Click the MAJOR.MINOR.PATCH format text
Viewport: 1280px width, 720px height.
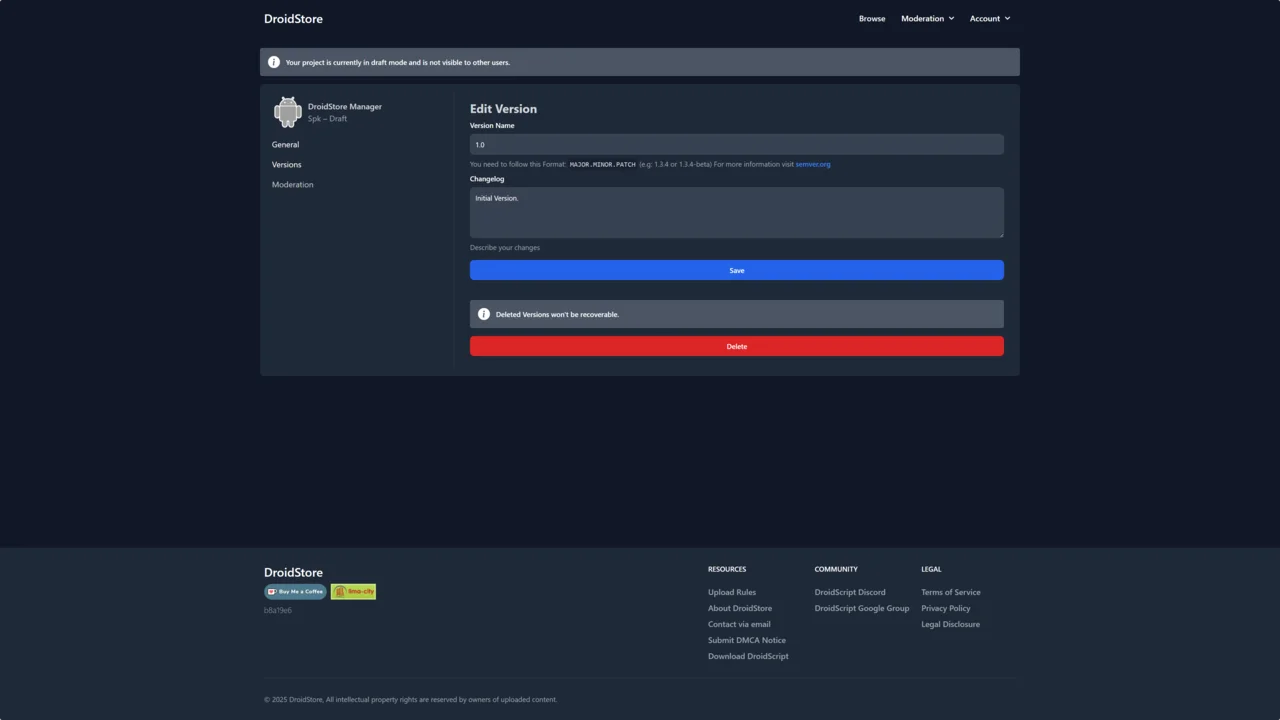click(x=603, y=164)
